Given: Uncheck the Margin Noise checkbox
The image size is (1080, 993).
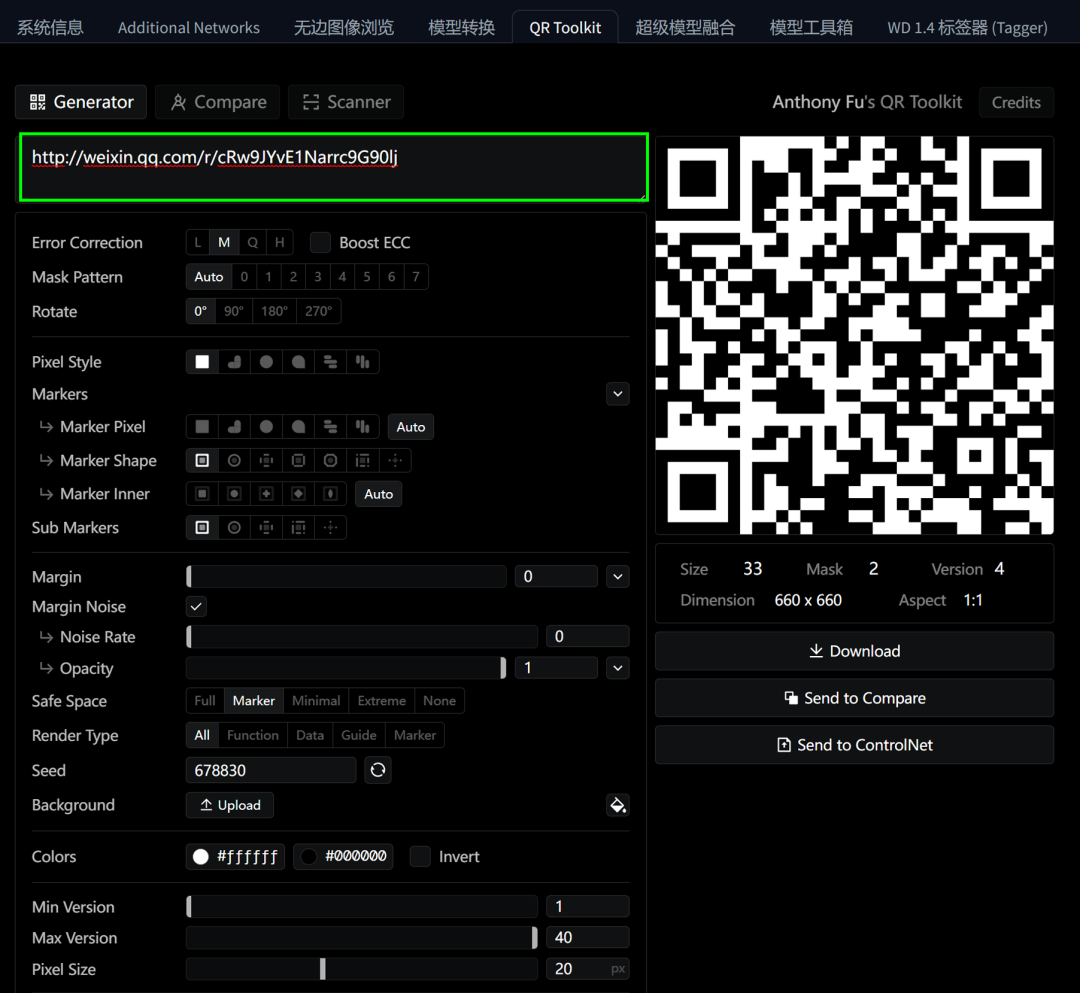Looking at the screenshot, I should (196, 607).
